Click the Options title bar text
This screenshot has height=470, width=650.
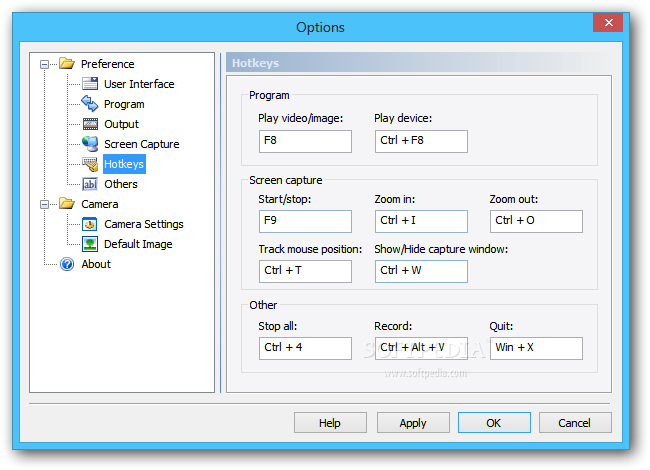(320, 27)
